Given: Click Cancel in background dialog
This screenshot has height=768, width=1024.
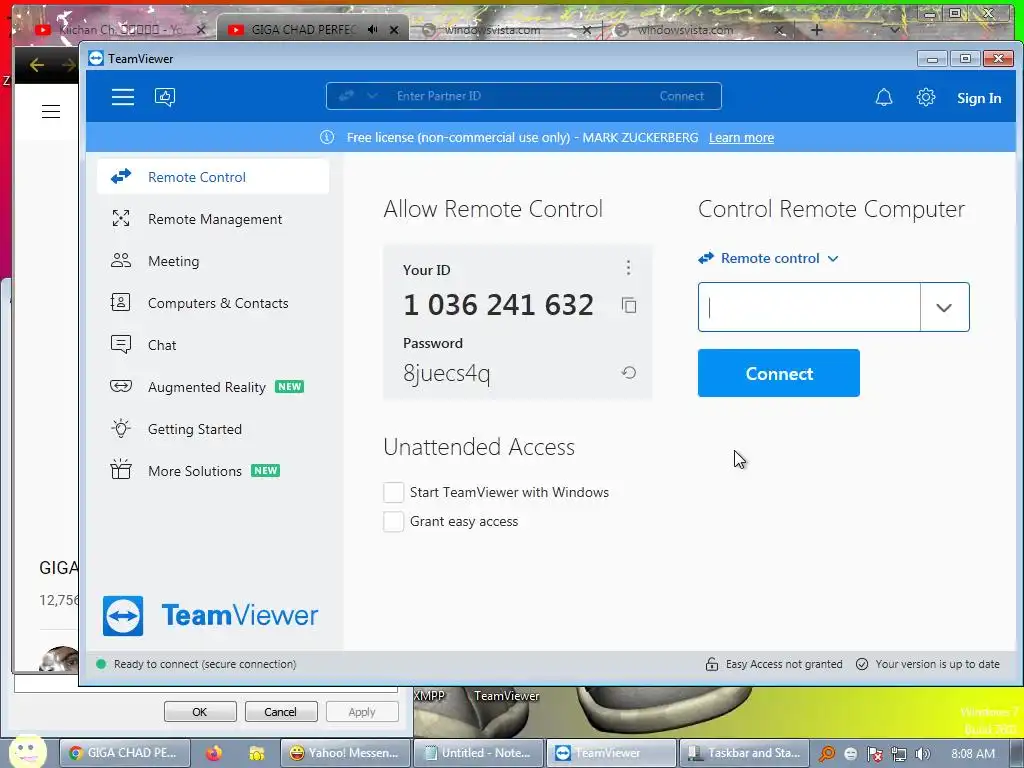Looking at the screenshot, I should pyautogui.click(x=280, y=712).
